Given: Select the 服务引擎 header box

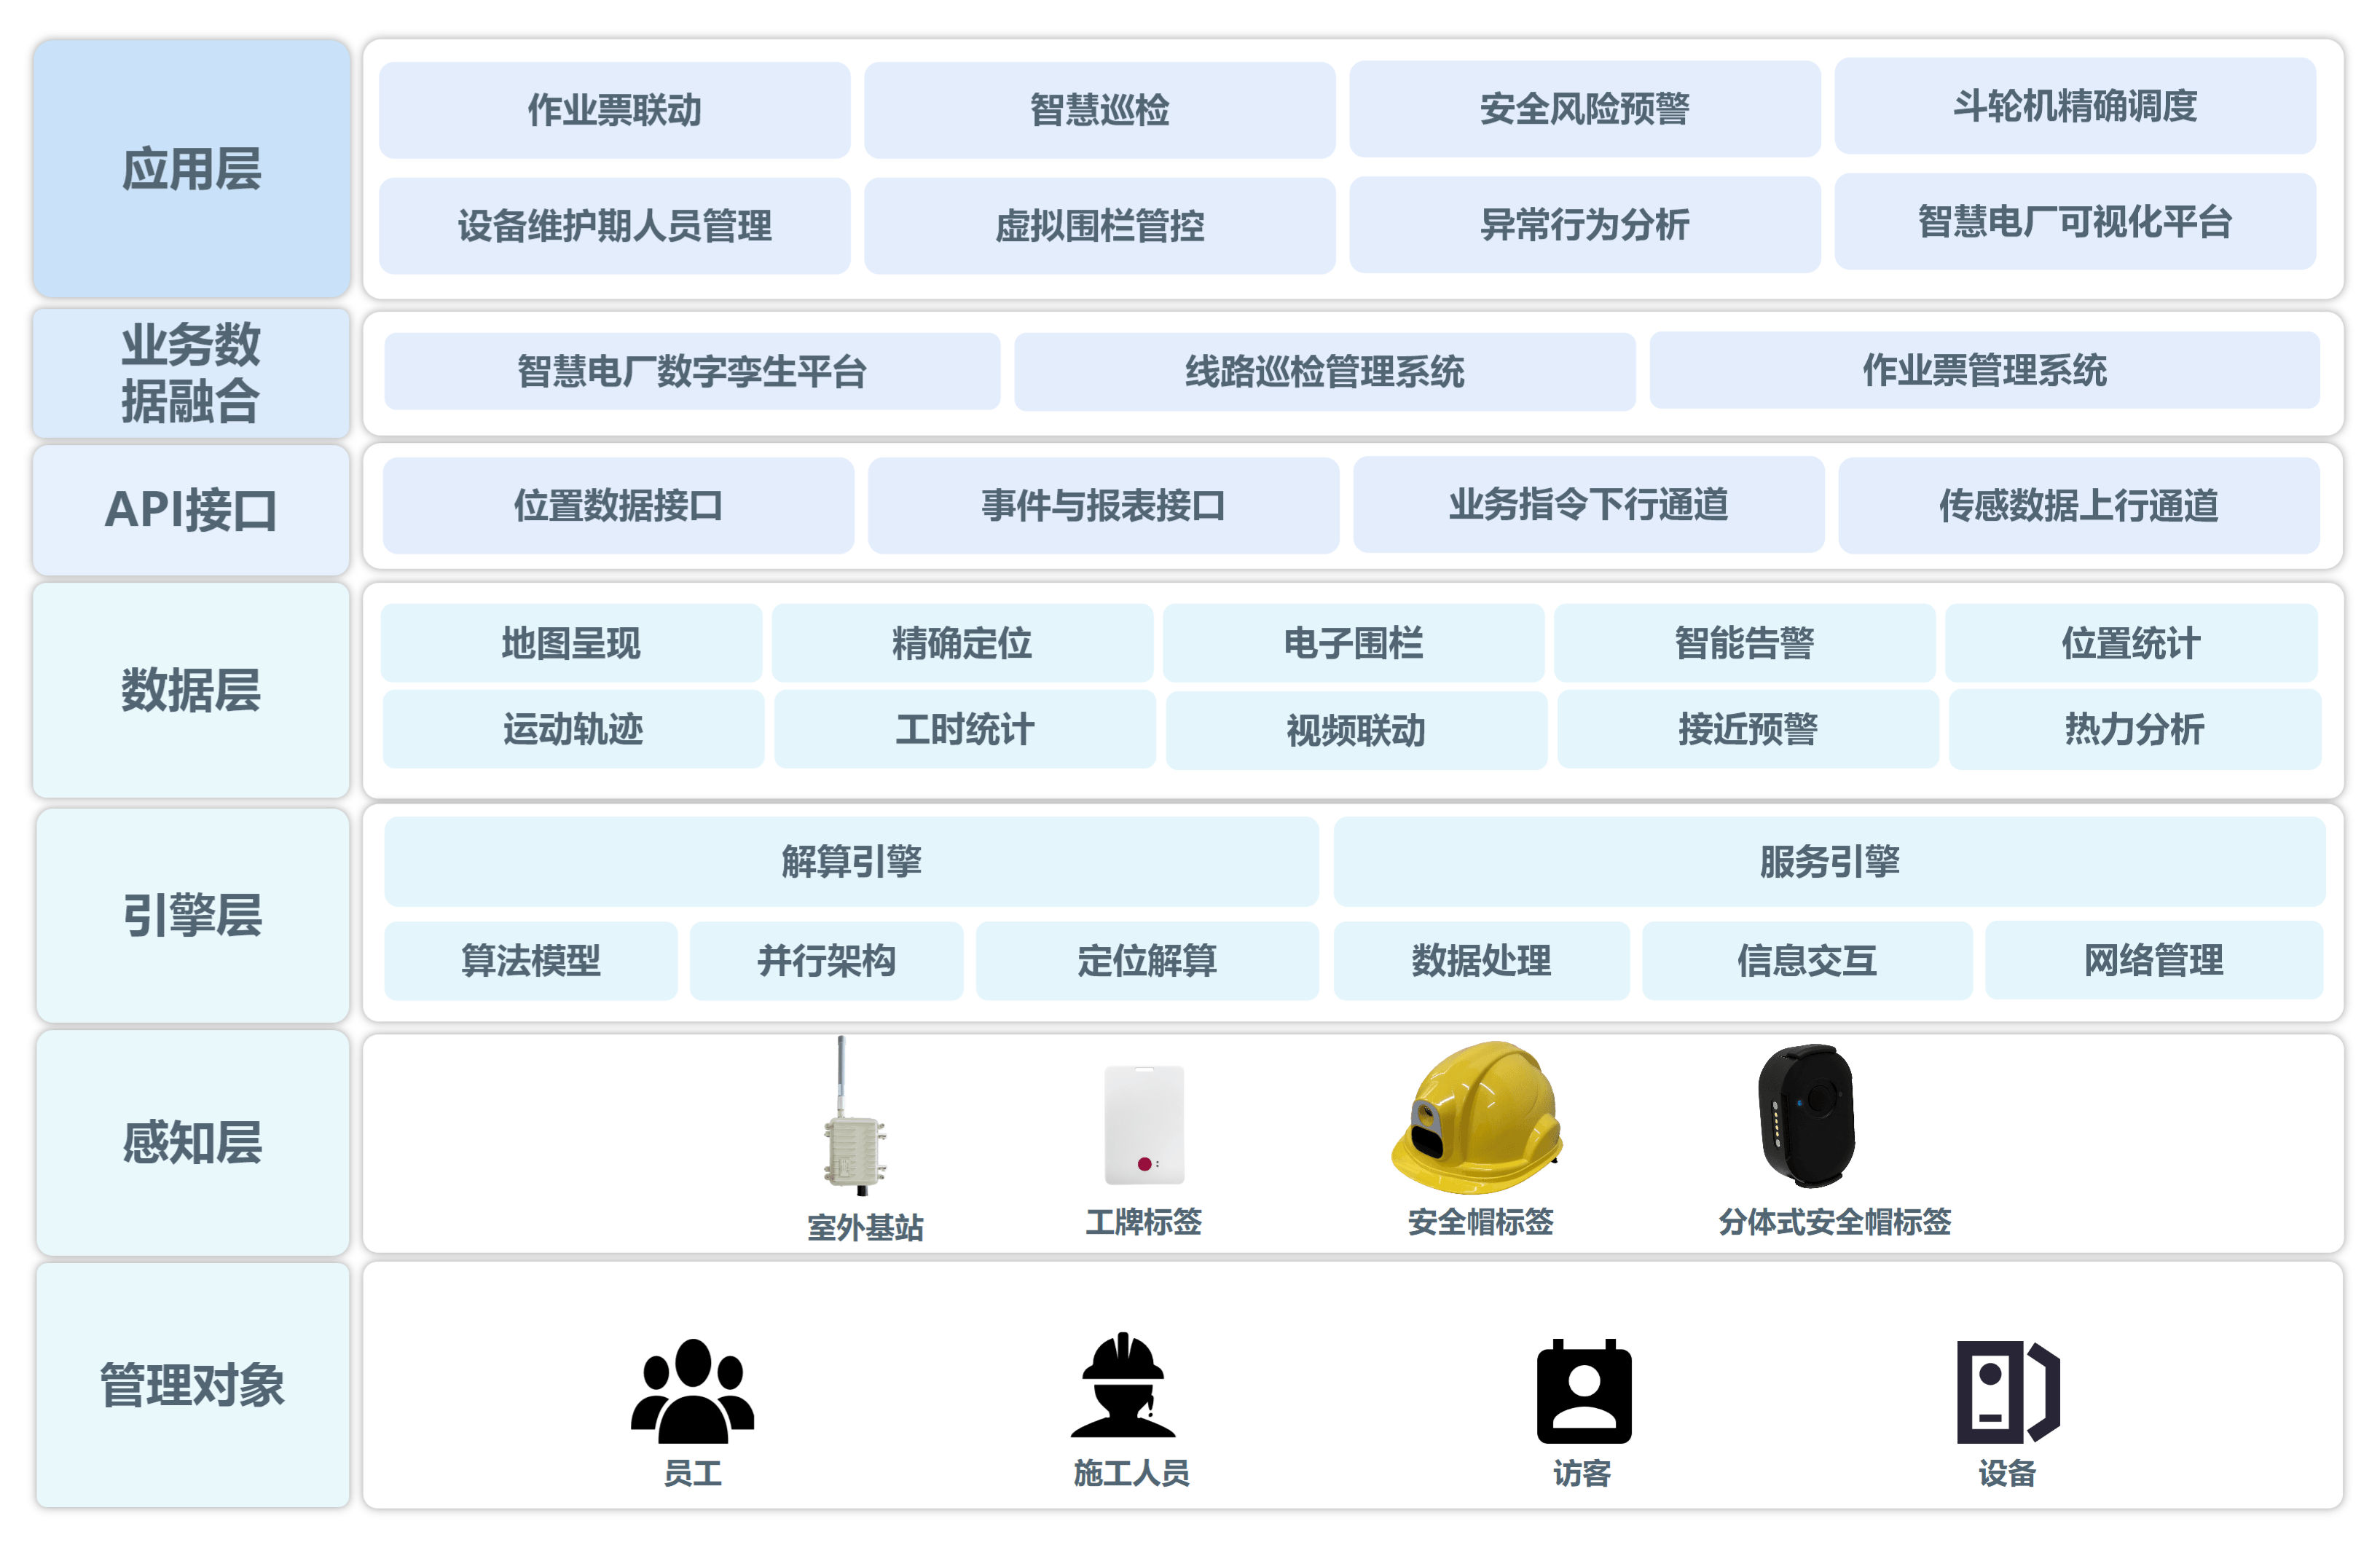Looking at the screenshot, I should (1829, 862).
